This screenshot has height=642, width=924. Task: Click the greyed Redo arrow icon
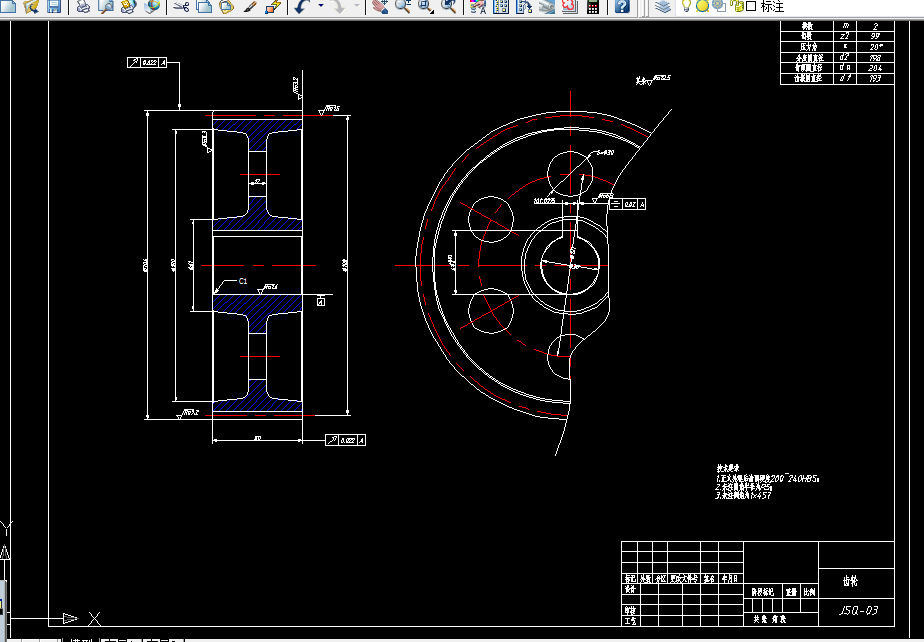click(x=338, y=6)
